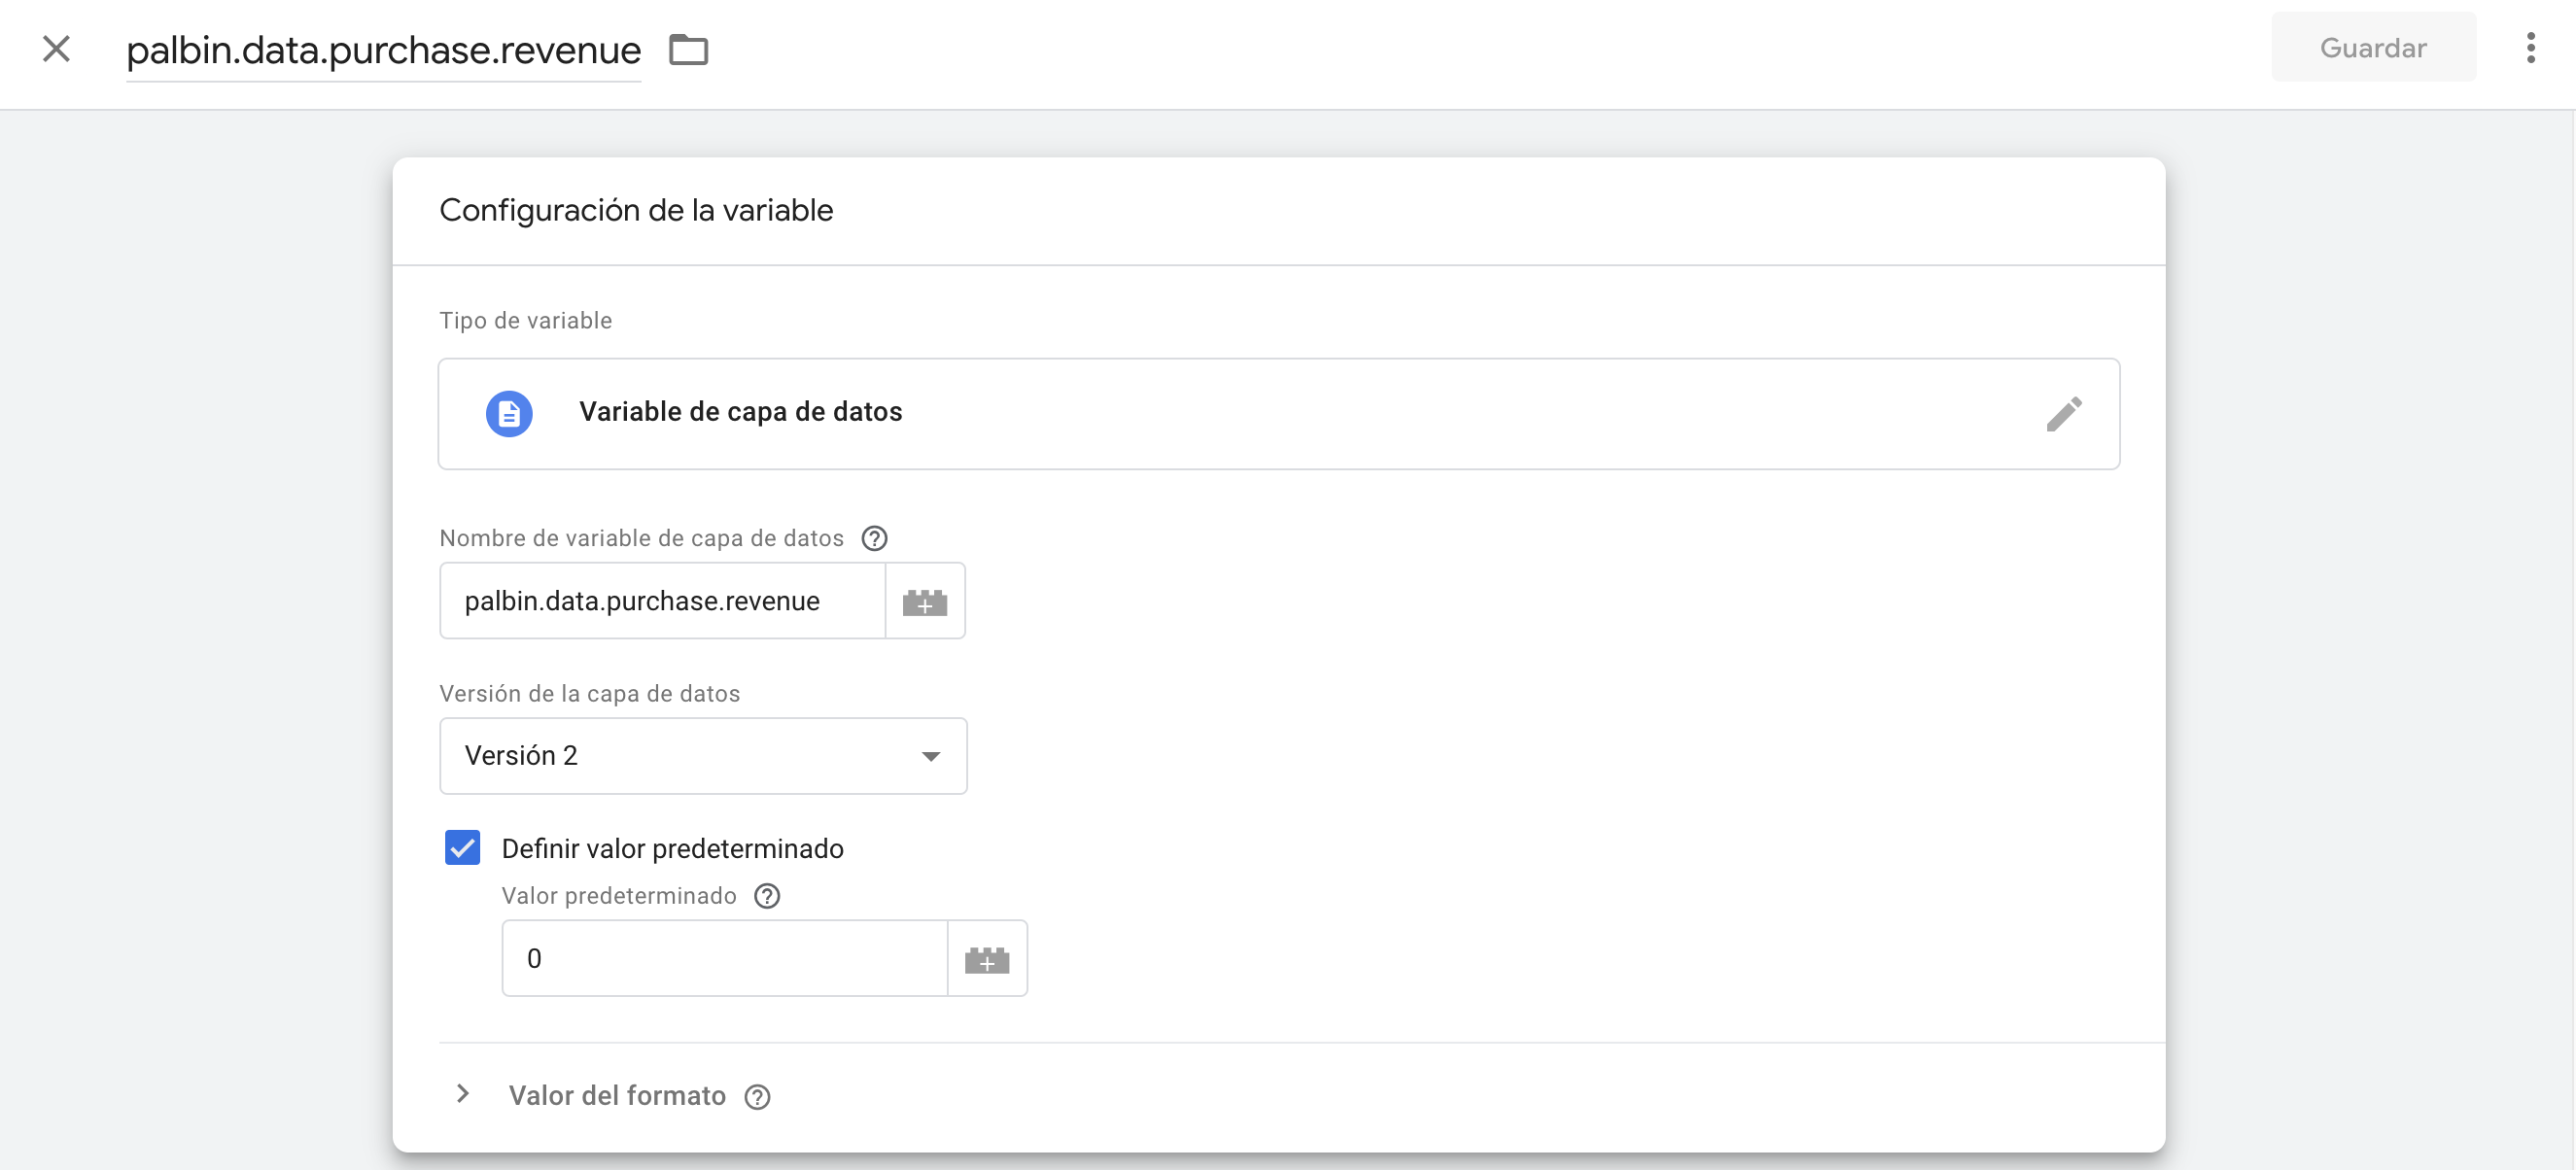
Task: Click the pencil icon to edit variable type
Action: pos(2064,414)
